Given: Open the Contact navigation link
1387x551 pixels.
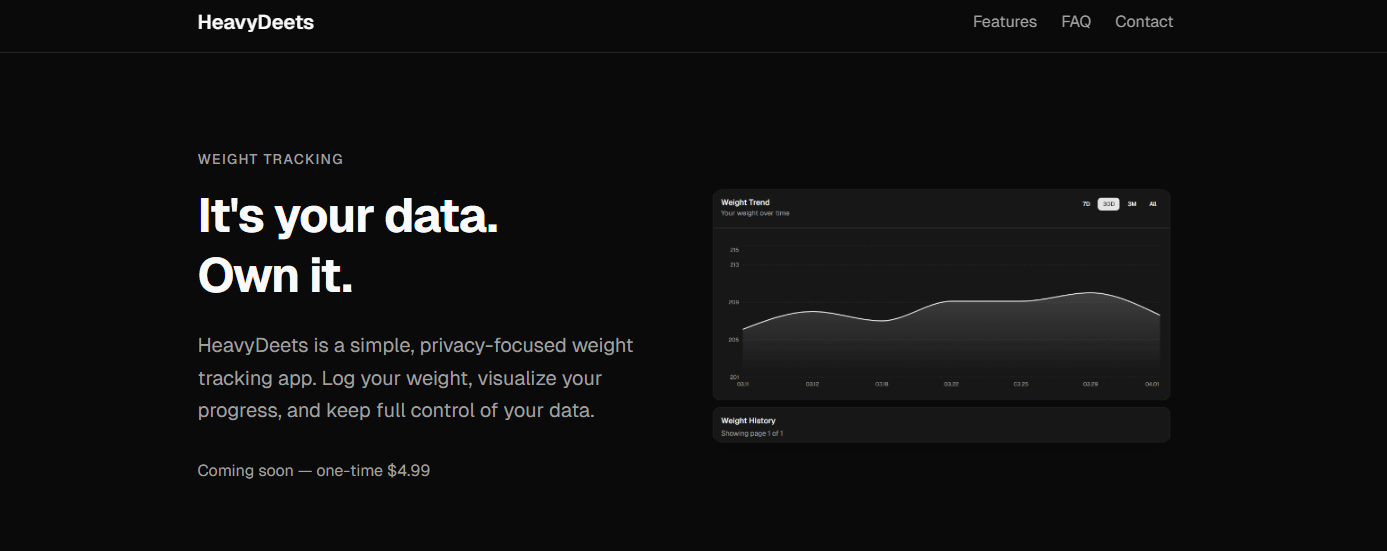Looking at the screenshot, I should pyautogui.click(x=1144, y=22).
